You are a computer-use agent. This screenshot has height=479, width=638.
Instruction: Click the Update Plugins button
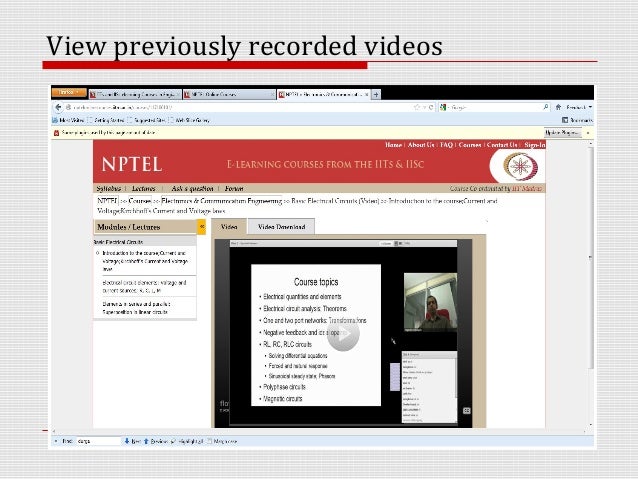click(562, 133)
